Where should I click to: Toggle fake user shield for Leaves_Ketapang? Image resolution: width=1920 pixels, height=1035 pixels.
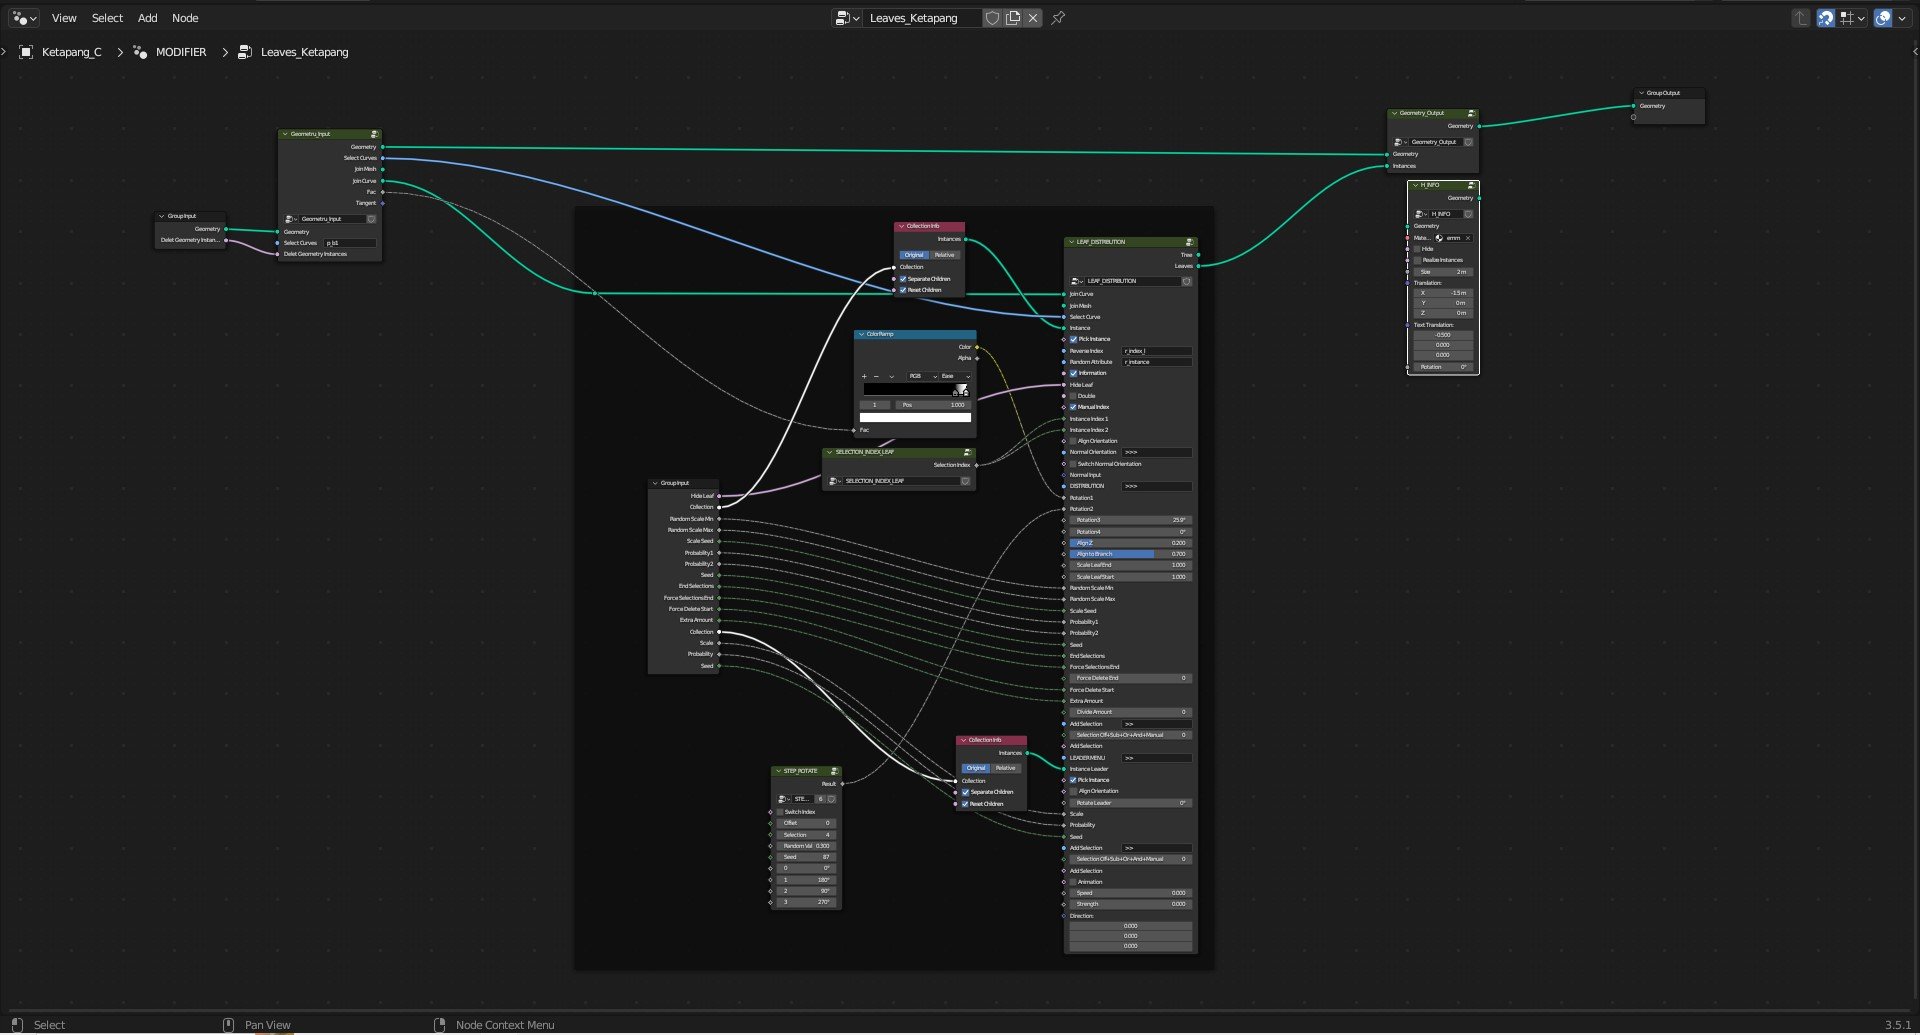pos(992,18)
